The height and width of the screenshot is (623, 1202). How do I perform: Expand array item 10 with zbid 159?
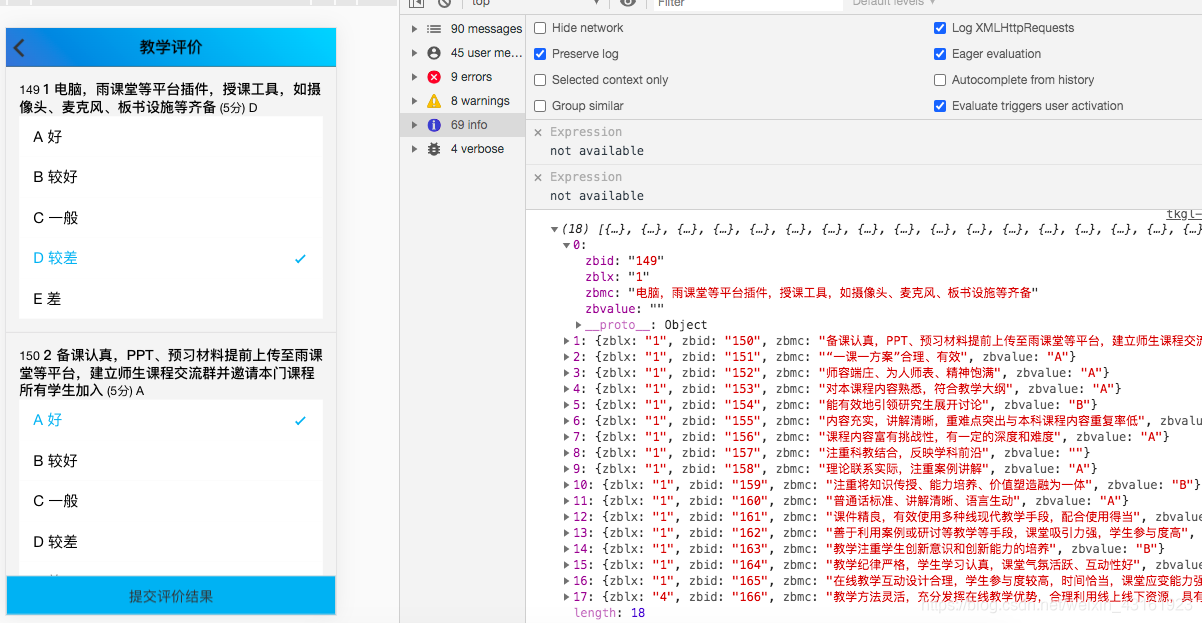click(x=567, y=485)
